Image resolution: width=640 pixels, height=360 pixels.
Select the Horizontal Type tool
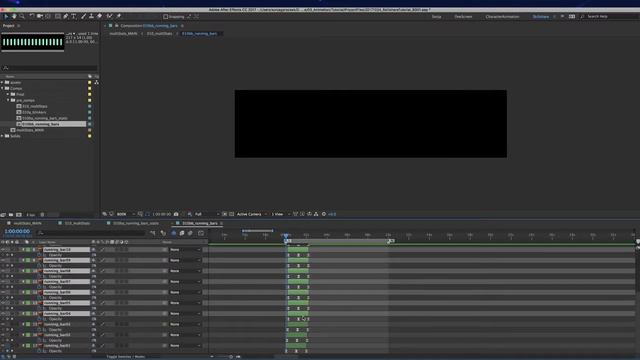(74, 16)
